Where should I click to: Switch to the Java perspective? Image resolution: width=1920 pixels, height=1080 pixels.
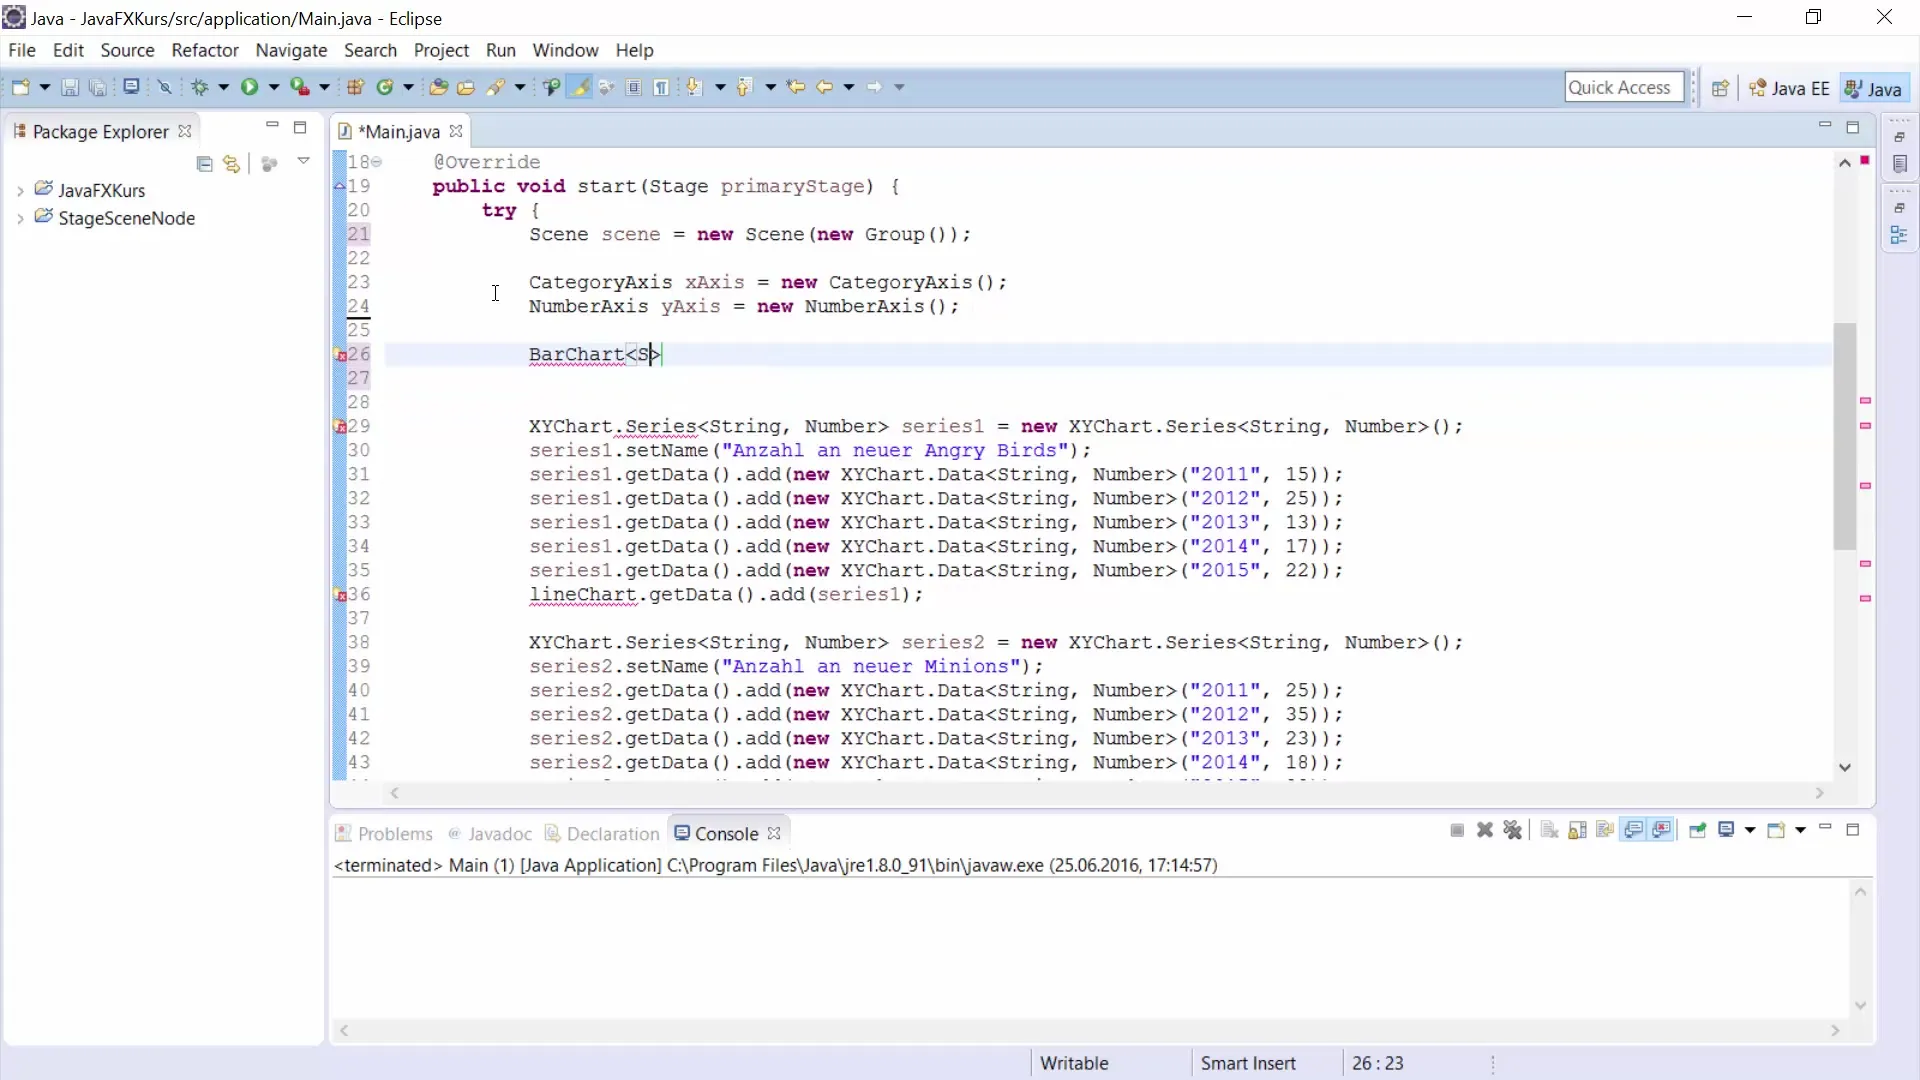click(x=1873, y=88)
